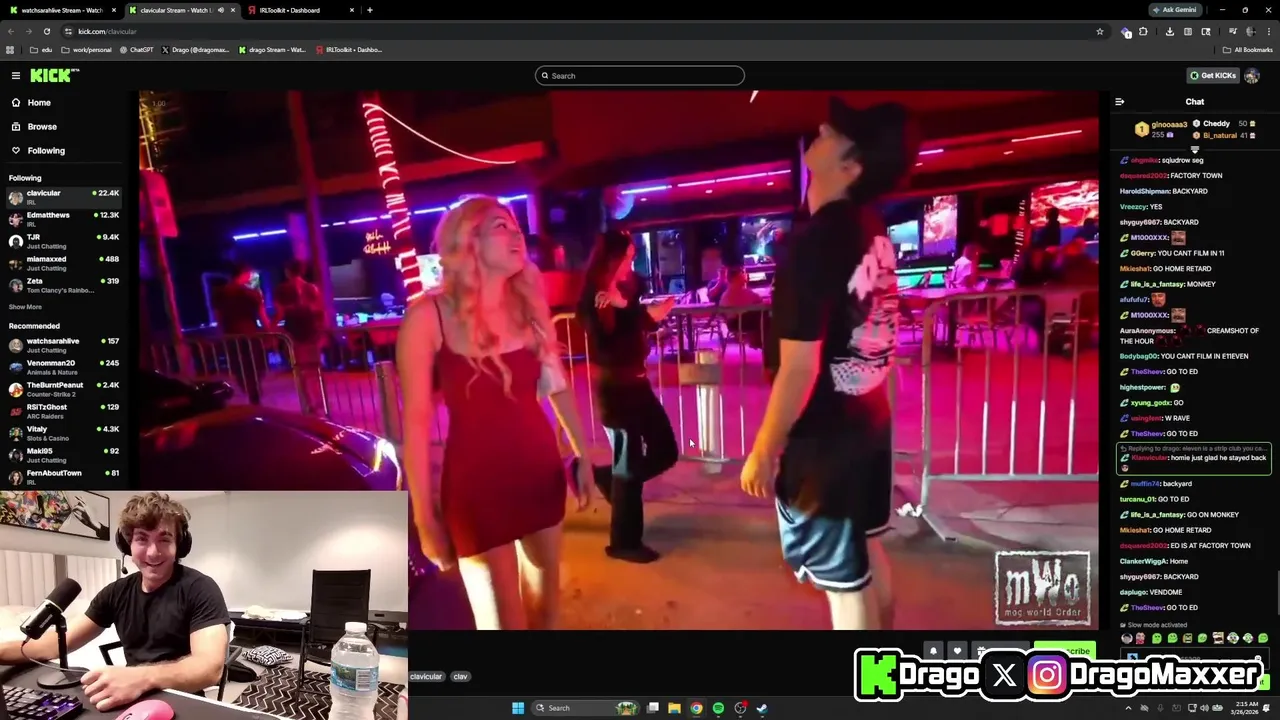Viewport: 1280px width, 720px height.
Task: Open TJR channel in Following list
Action: [x=64, y=241]
